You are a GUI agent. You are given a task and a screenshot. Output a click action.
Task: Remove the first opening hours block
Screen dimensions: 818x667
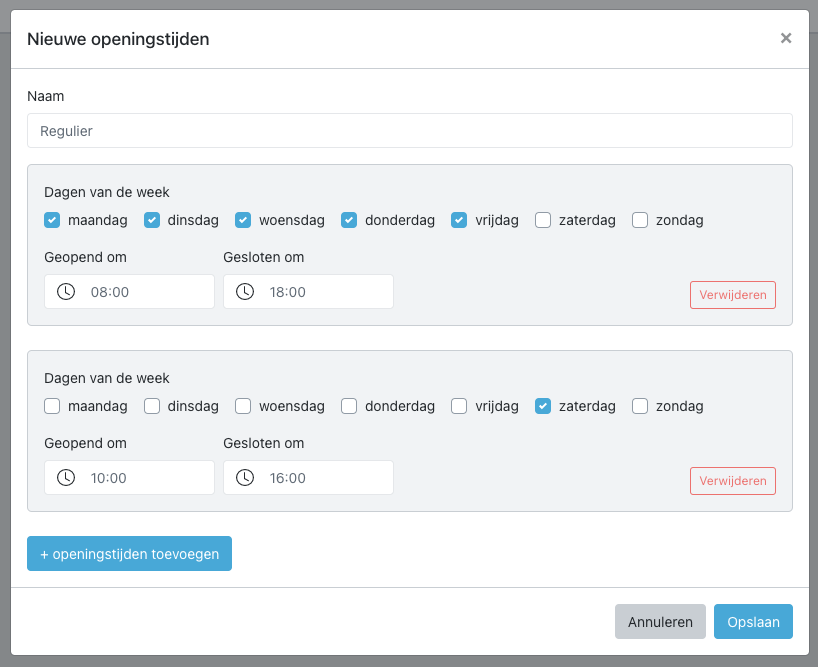732,295
